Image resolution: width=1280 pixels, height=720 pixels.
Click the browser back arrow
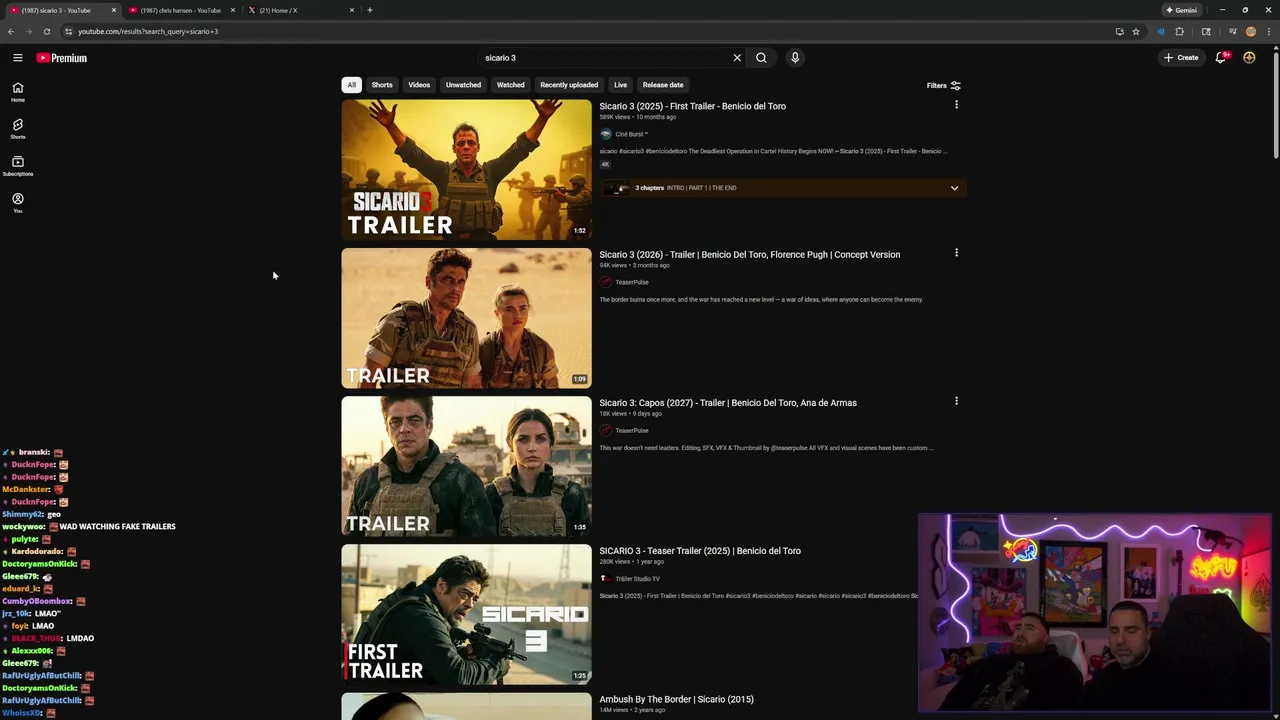[x=11, y=31]
